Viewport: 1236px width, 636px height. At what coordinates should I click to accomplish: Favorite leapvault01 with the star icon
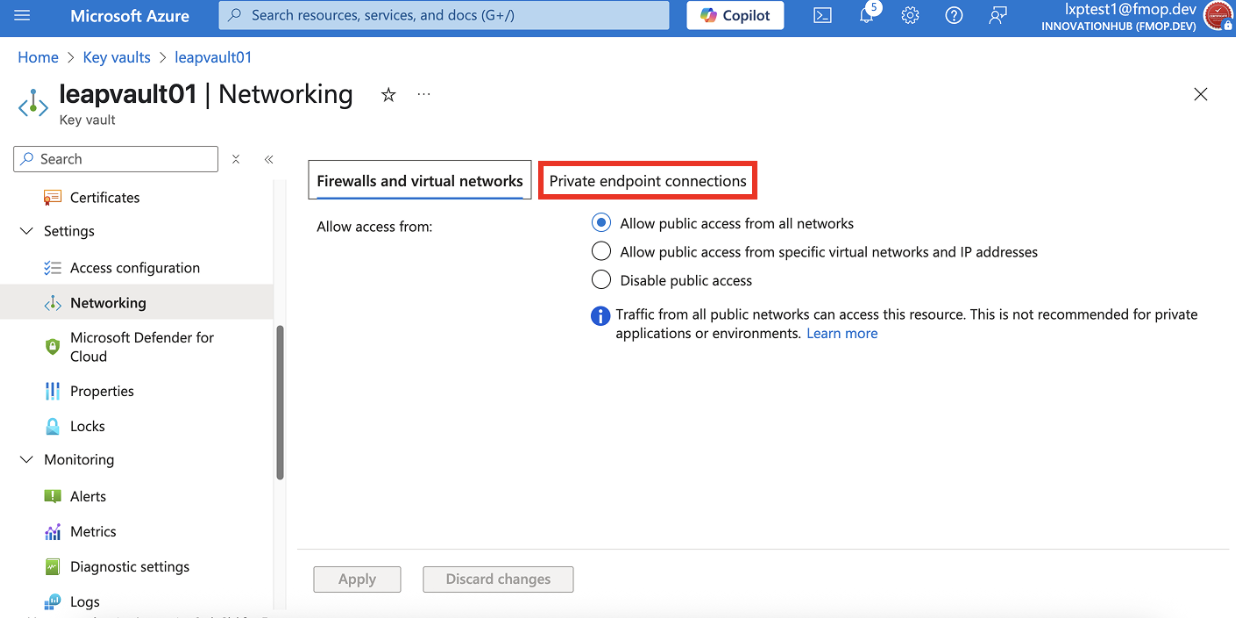click(388, 95)
